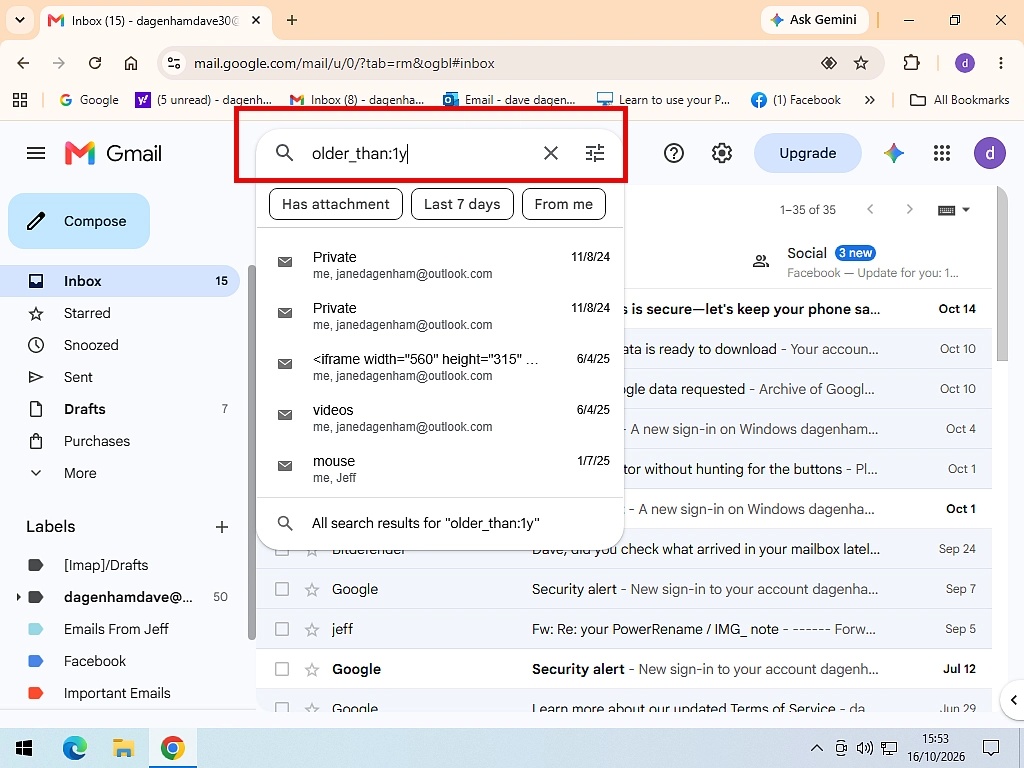
Task: Open the Drafts folder
Action: click(120, 409)
